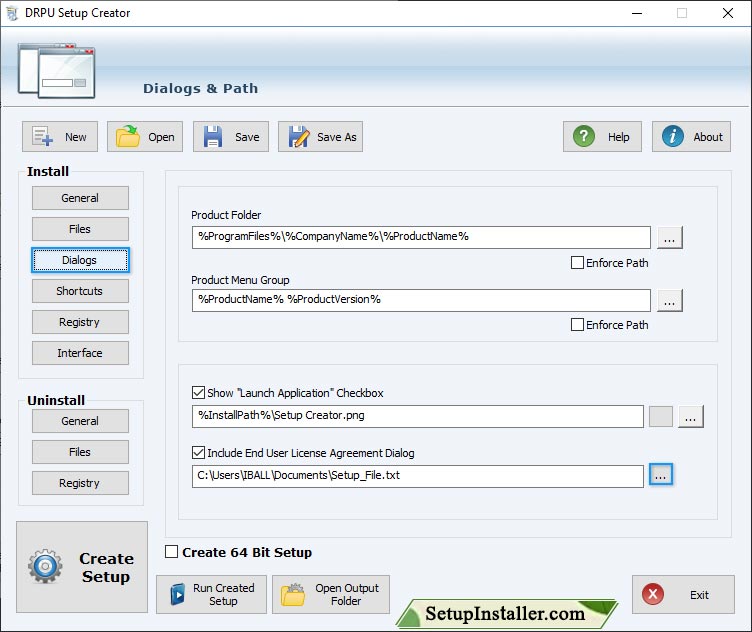Close the DRPU Setup Creator window
This screenshot has width=752, height=632.
(x=728, y=13)
